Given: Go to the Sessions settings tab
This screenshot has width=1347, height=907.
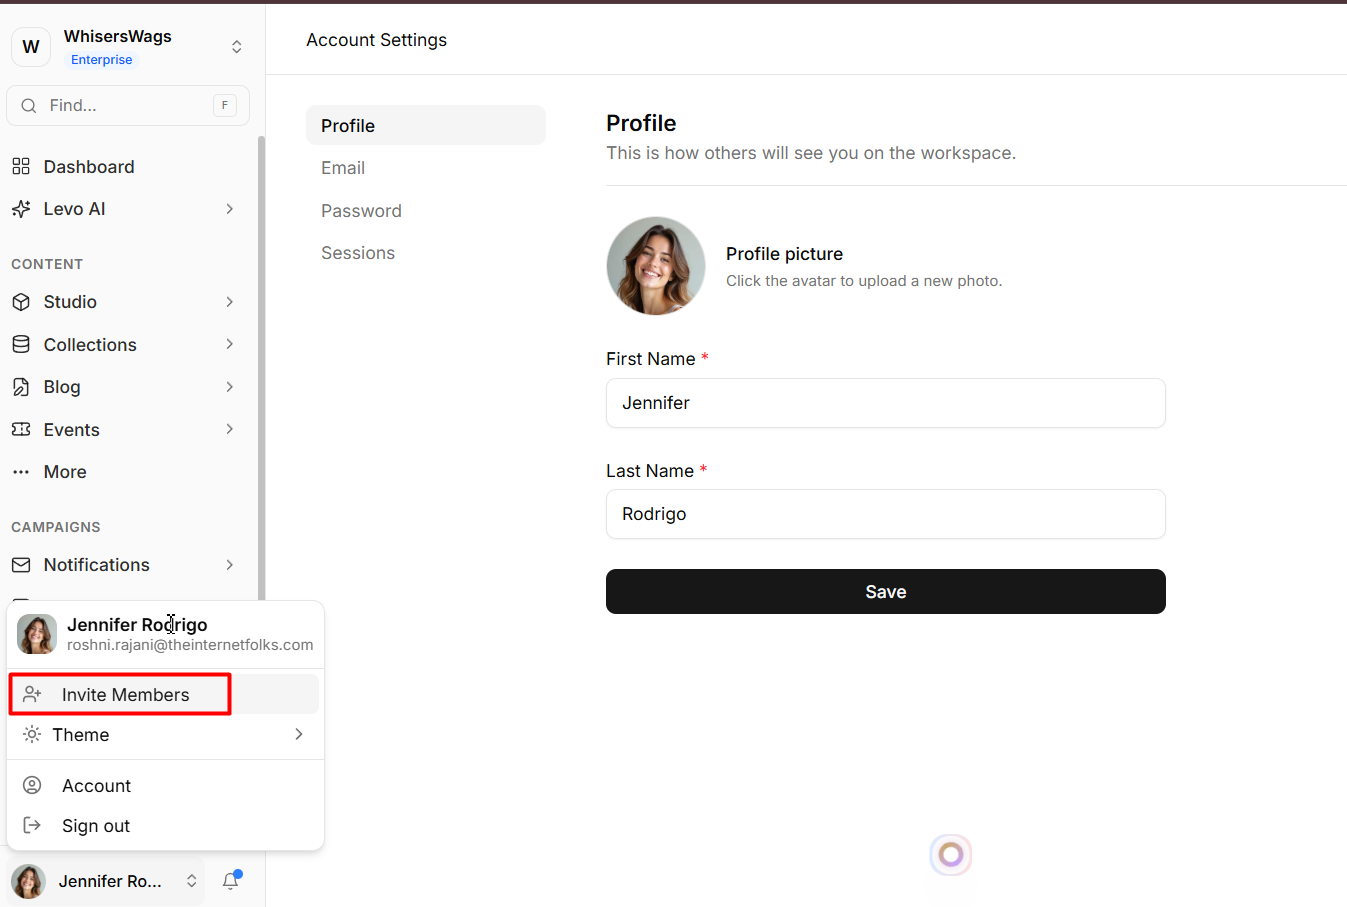Looking at the screenshot, I should [358, 253].
